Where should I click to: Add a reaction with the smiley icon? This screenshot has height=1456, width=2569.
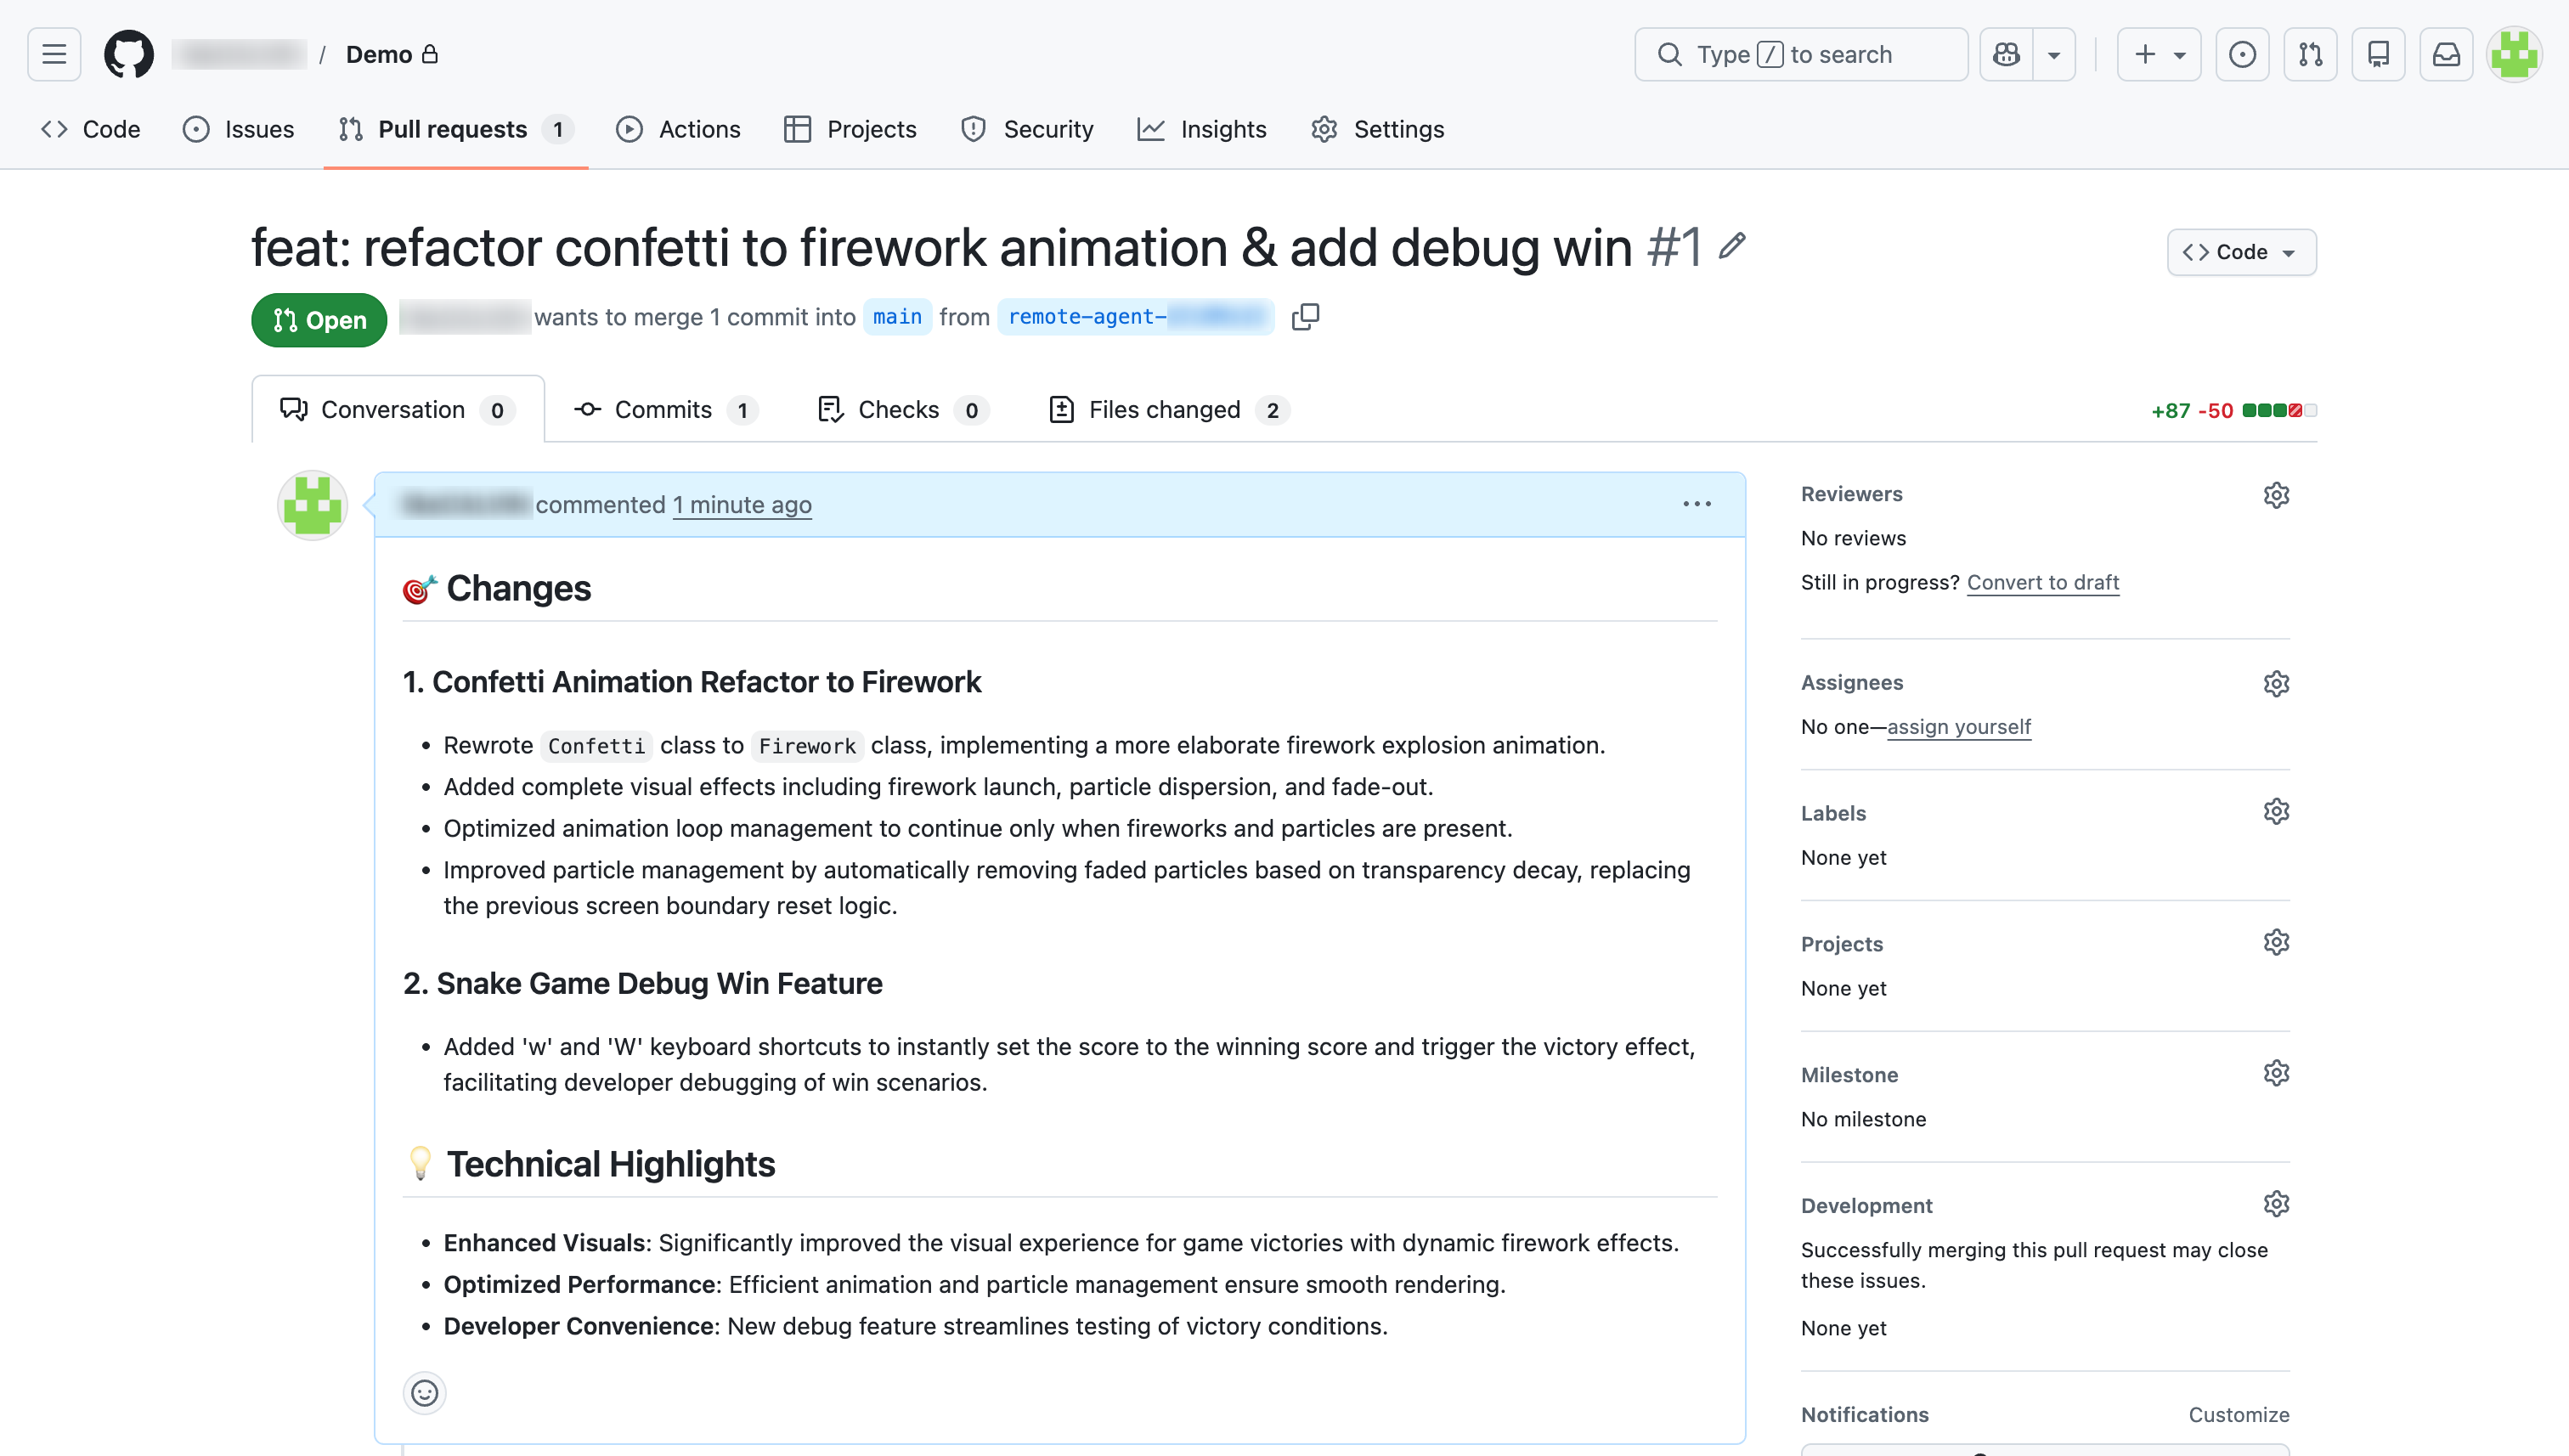click(x=424, y=1393)
